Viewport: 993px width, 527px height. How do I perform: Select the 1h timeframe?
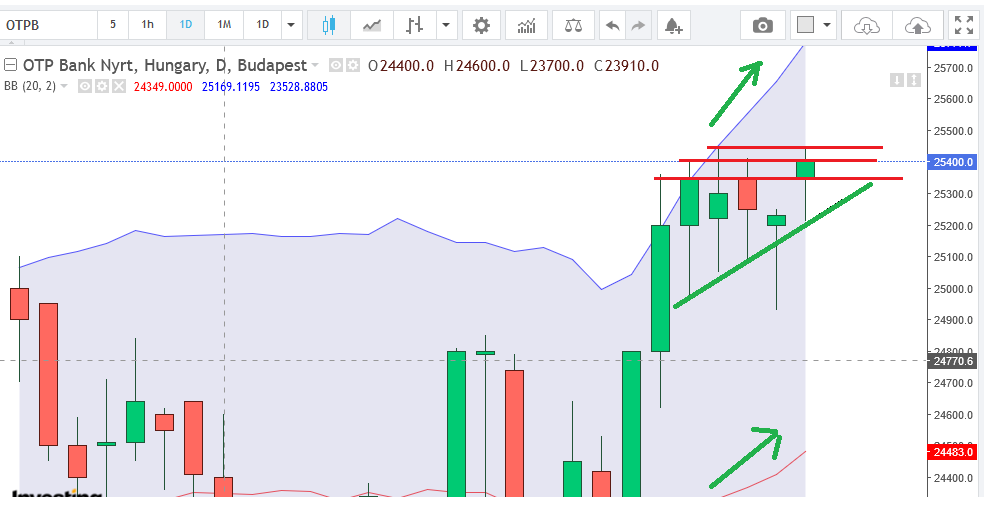(x=147, y=25)
